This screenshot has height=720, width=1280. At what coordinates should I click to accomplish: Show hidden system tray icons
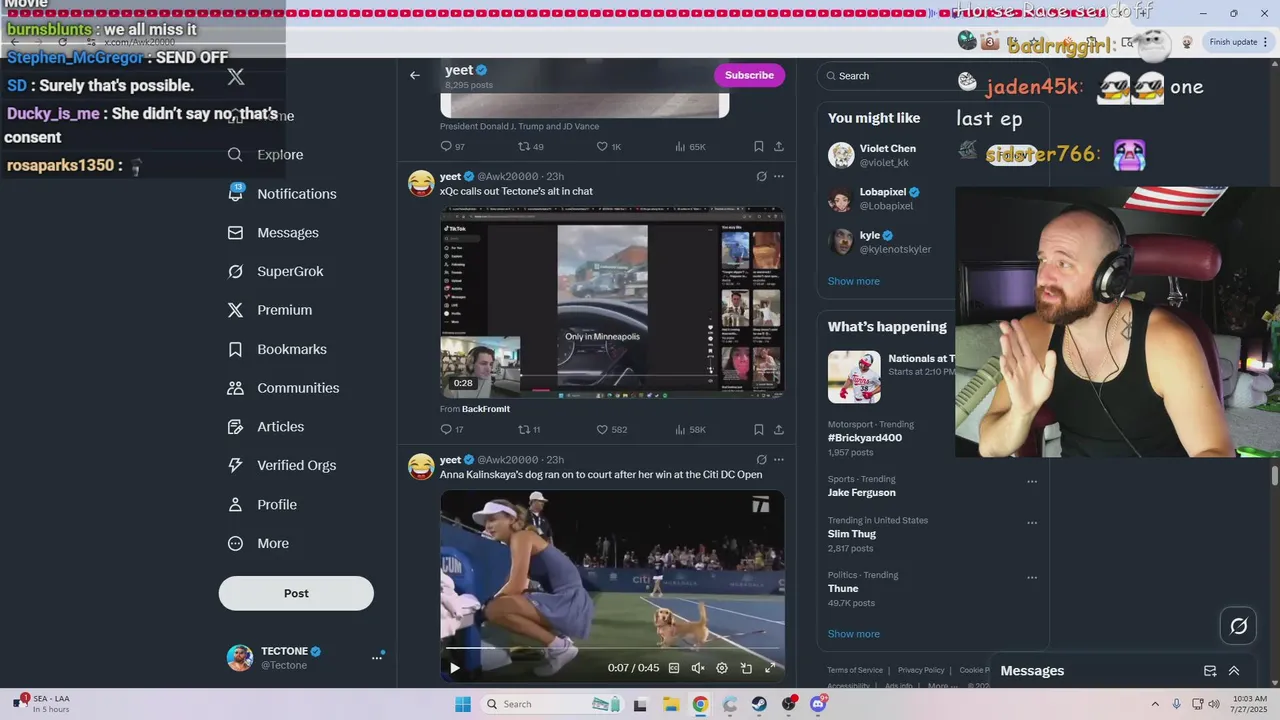[x=1155, y=704]
